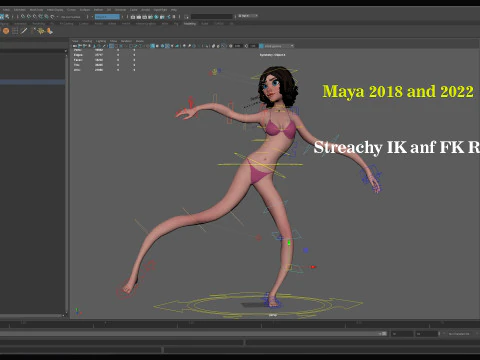The height and width of the screenshot is (360, 480).
Task: Open the viewport Shading menu
Action: click(87, 41)
